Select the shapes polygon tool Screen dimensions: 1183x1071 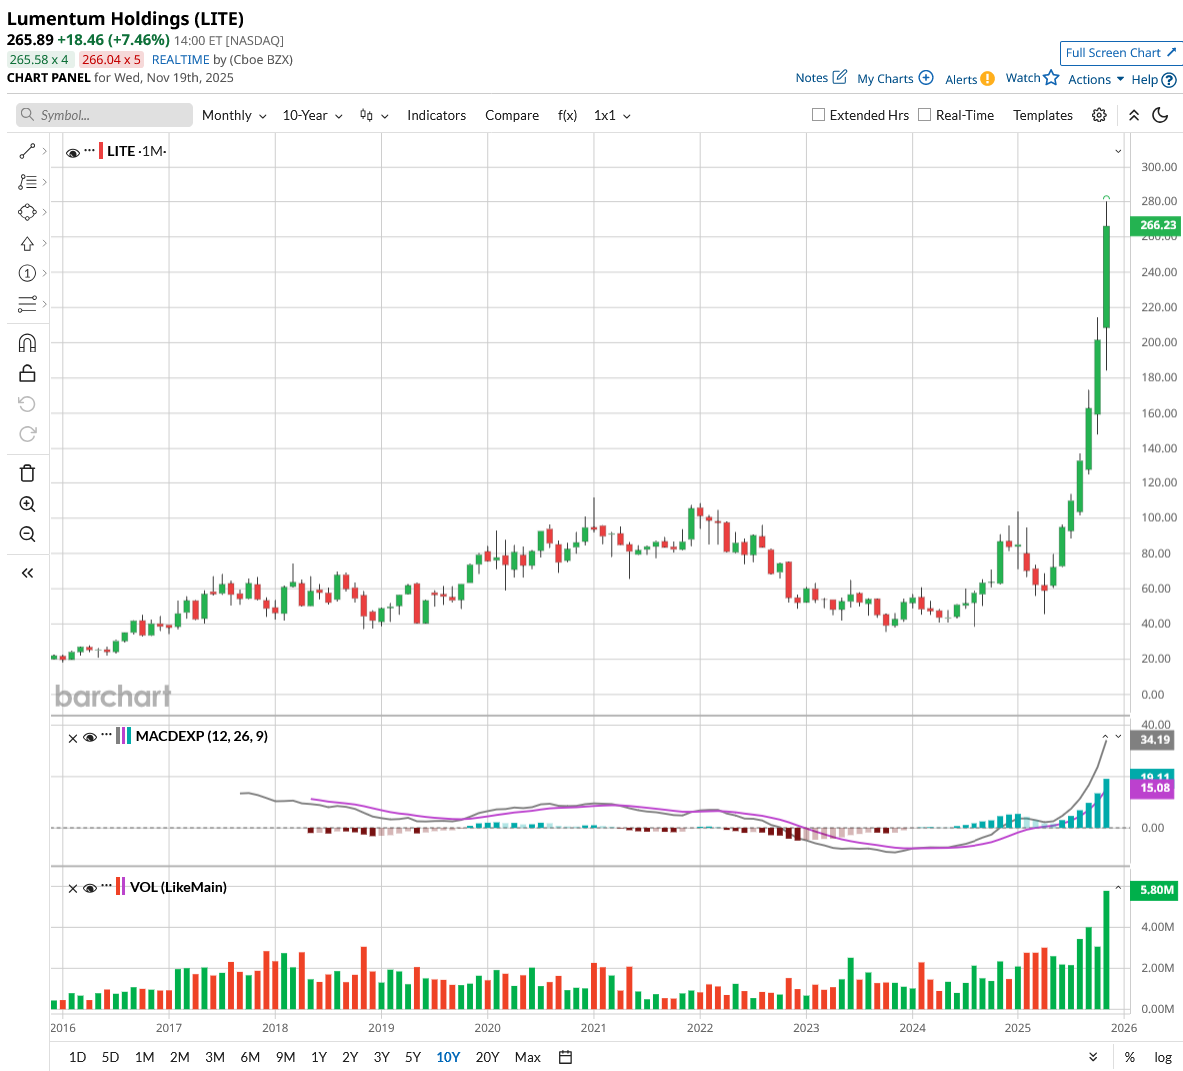(27, 213)
